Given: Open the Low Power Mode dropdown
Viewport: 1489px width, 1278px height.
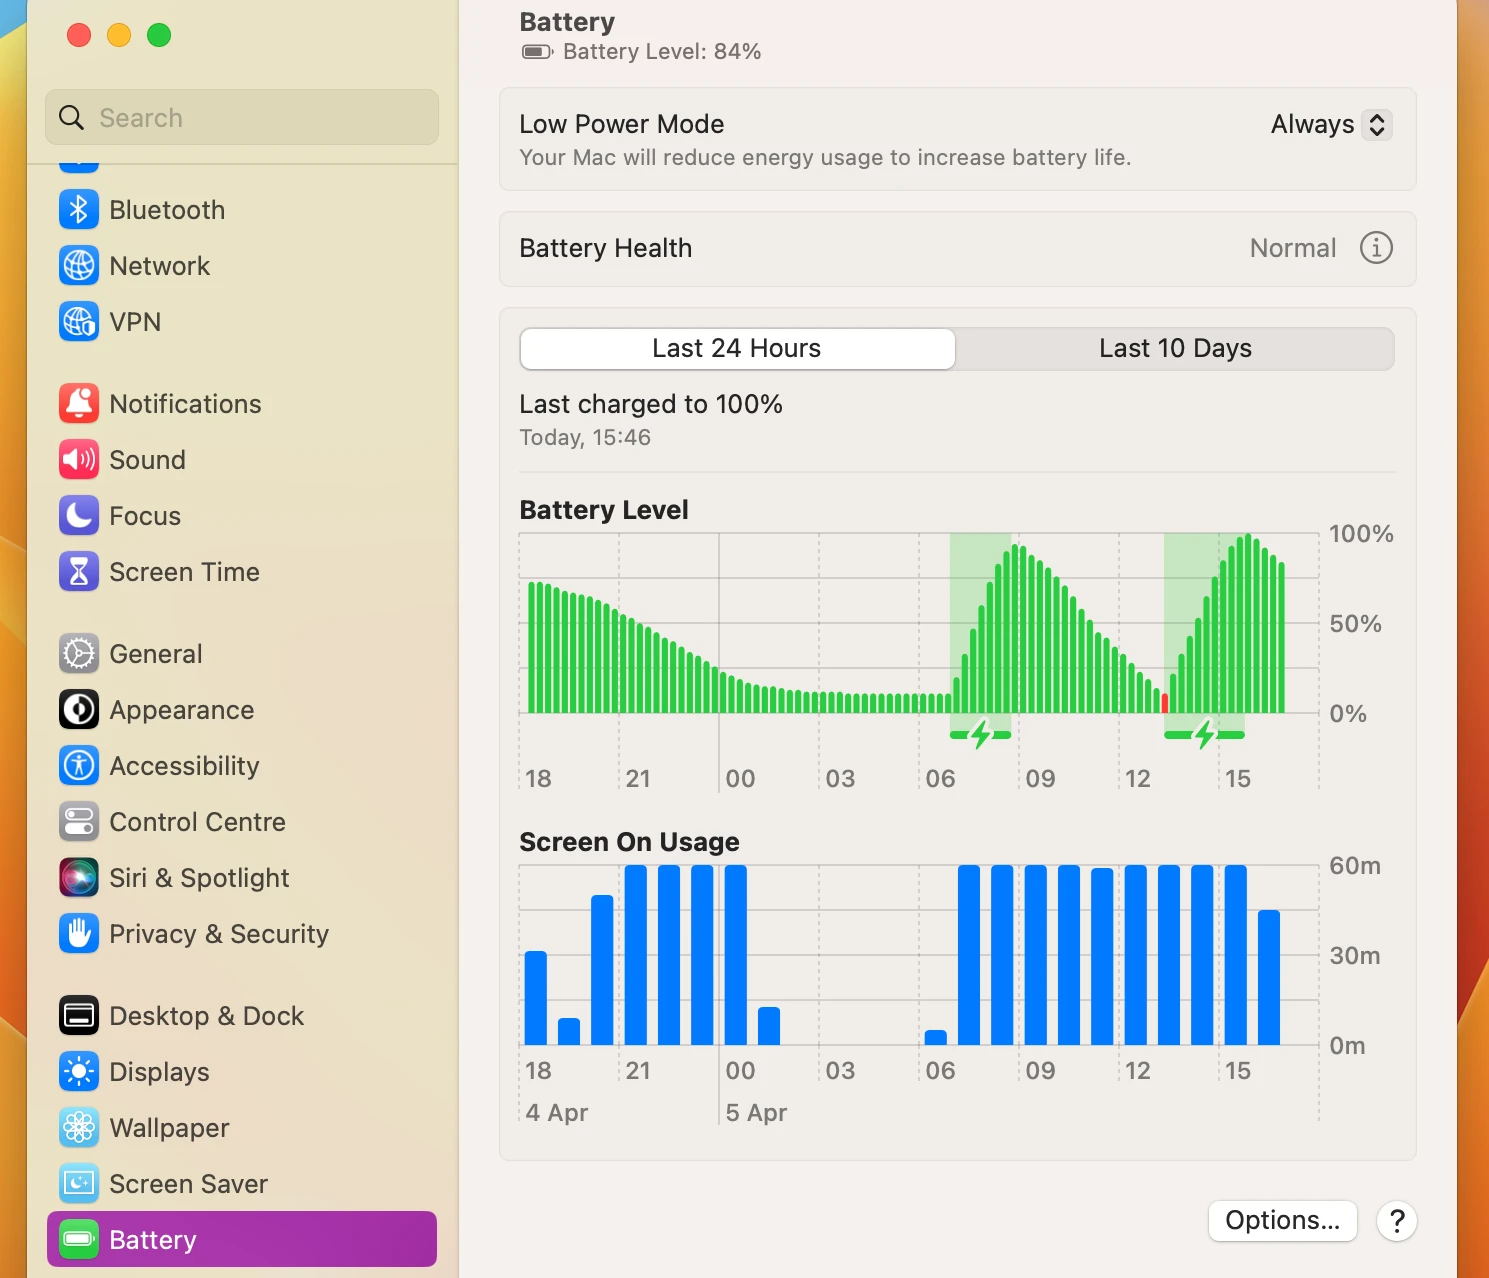Looking at the screenshot, I should coord(1329,124).
